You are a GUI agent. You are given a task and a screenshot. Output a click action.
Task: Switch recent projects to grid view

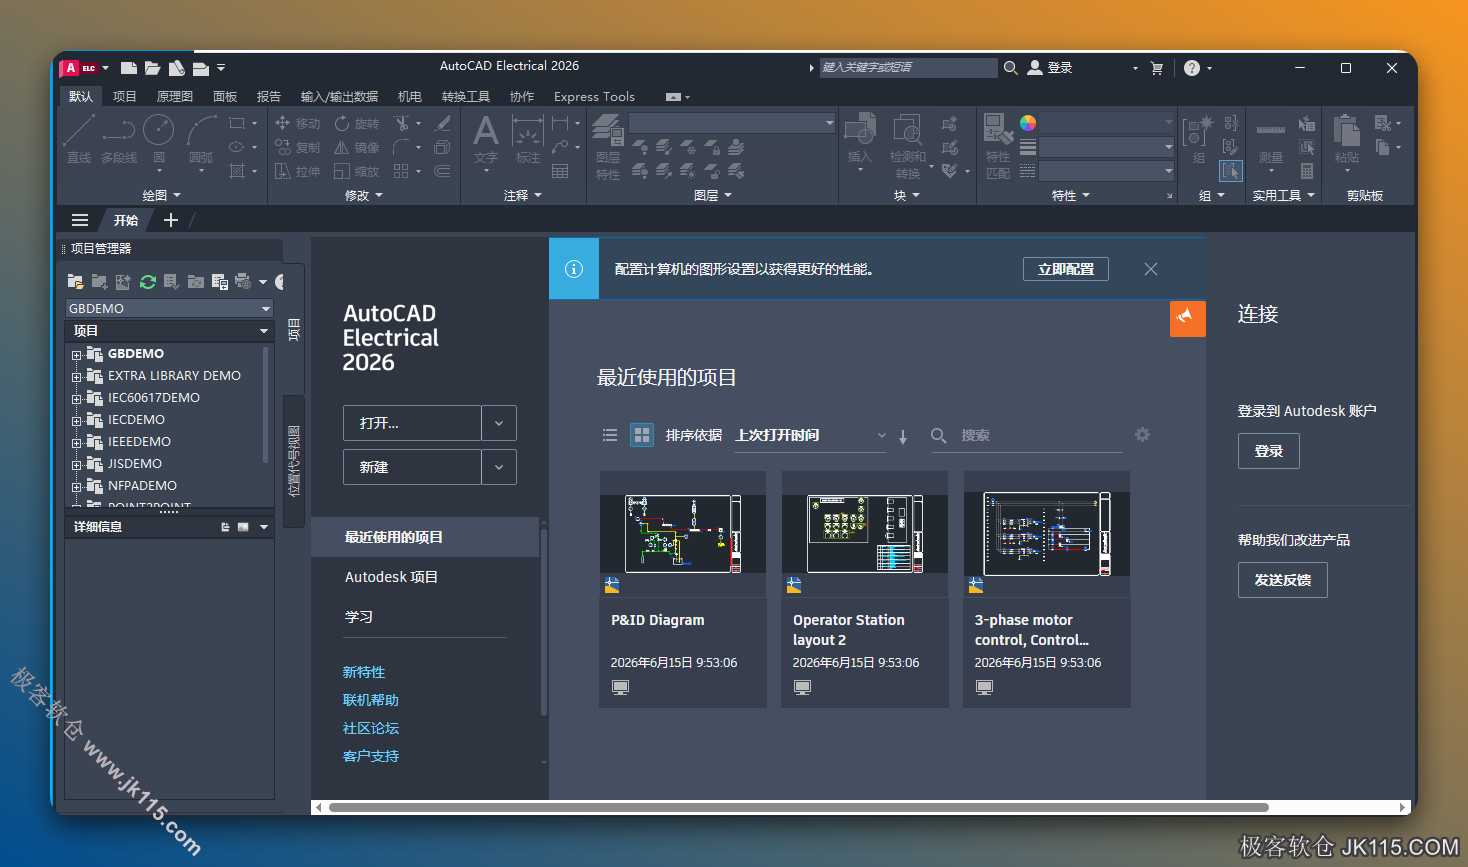coord(642,435)
